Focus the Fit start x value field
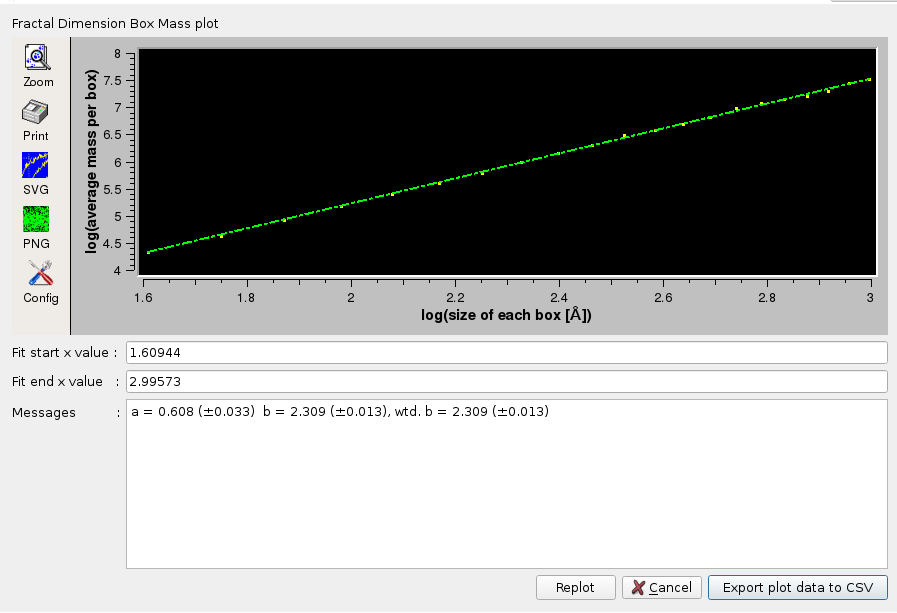The height and width of the screenshot is (613, 897). pyautogui.click(x=506, y=353)
